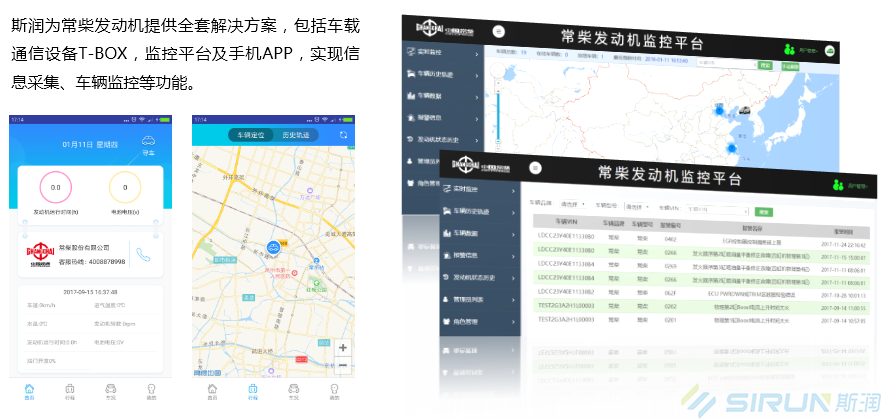
Task: Zoom out with the map minus button
Action: [343, 365]
